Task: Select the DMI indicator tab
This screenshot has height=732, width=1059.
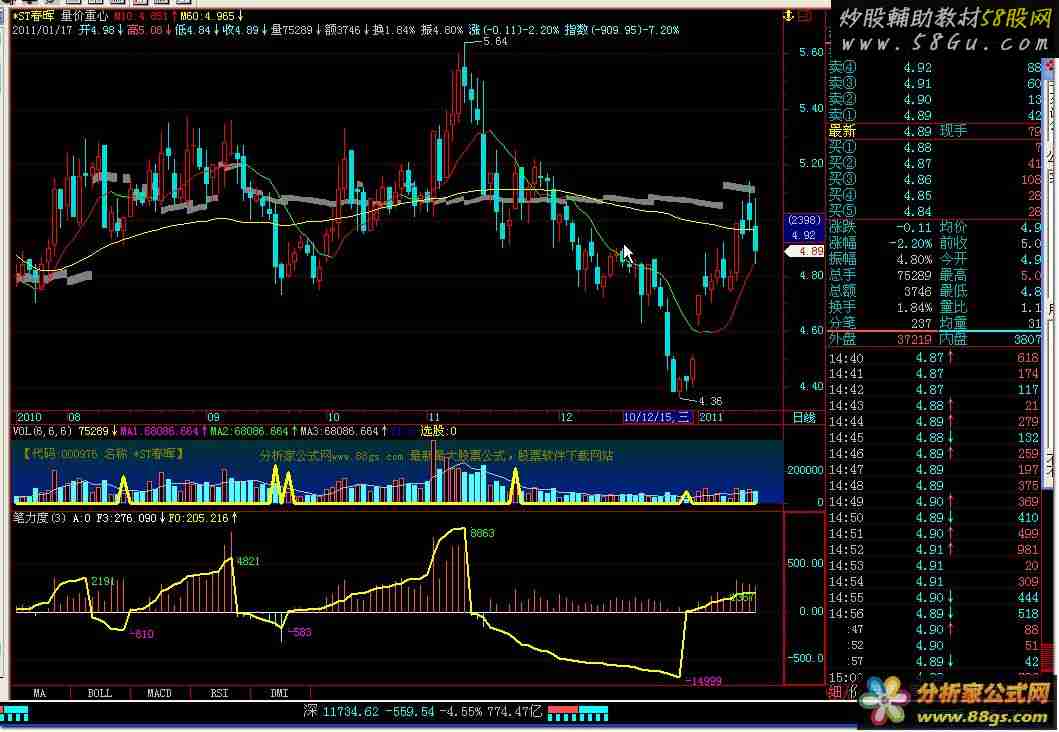Action: click(x=280, y=693)
